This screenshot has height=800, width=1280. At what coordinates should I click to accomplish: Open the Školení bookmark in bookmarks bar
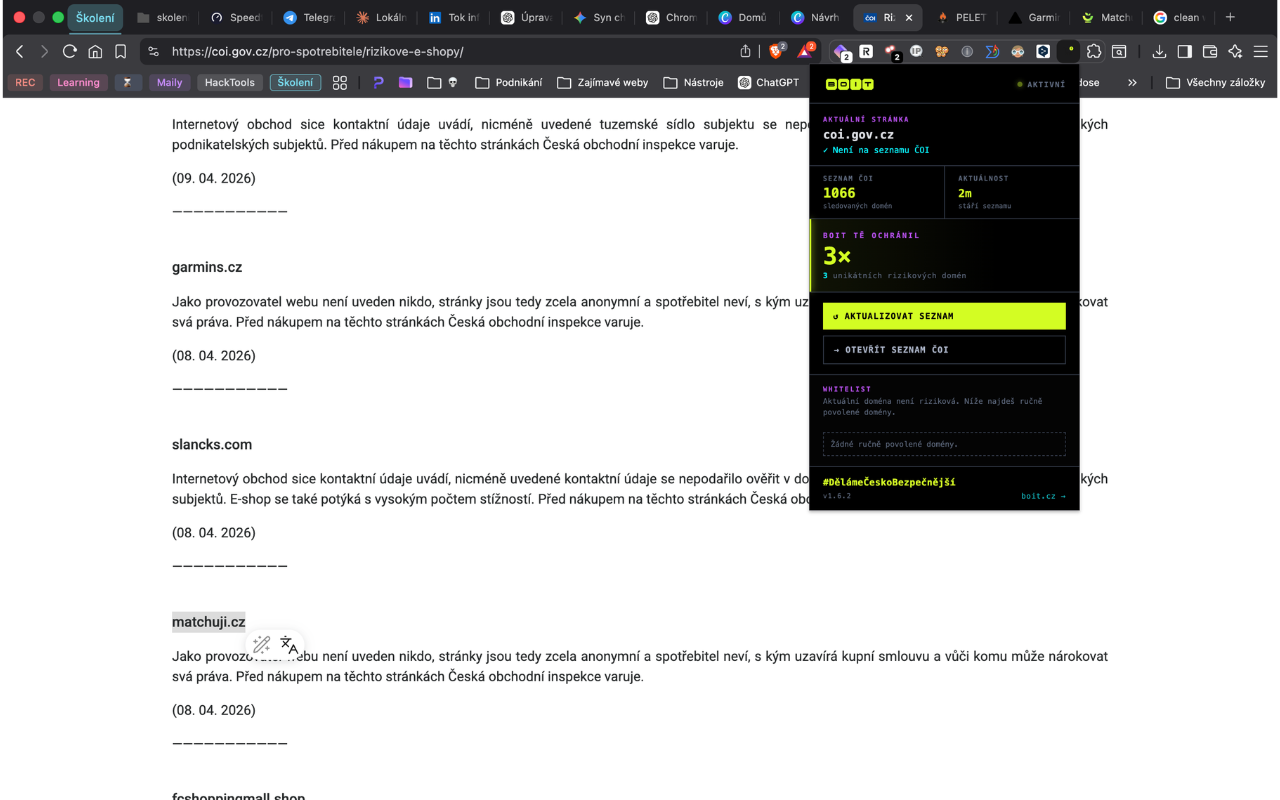[x=295, y=82]
